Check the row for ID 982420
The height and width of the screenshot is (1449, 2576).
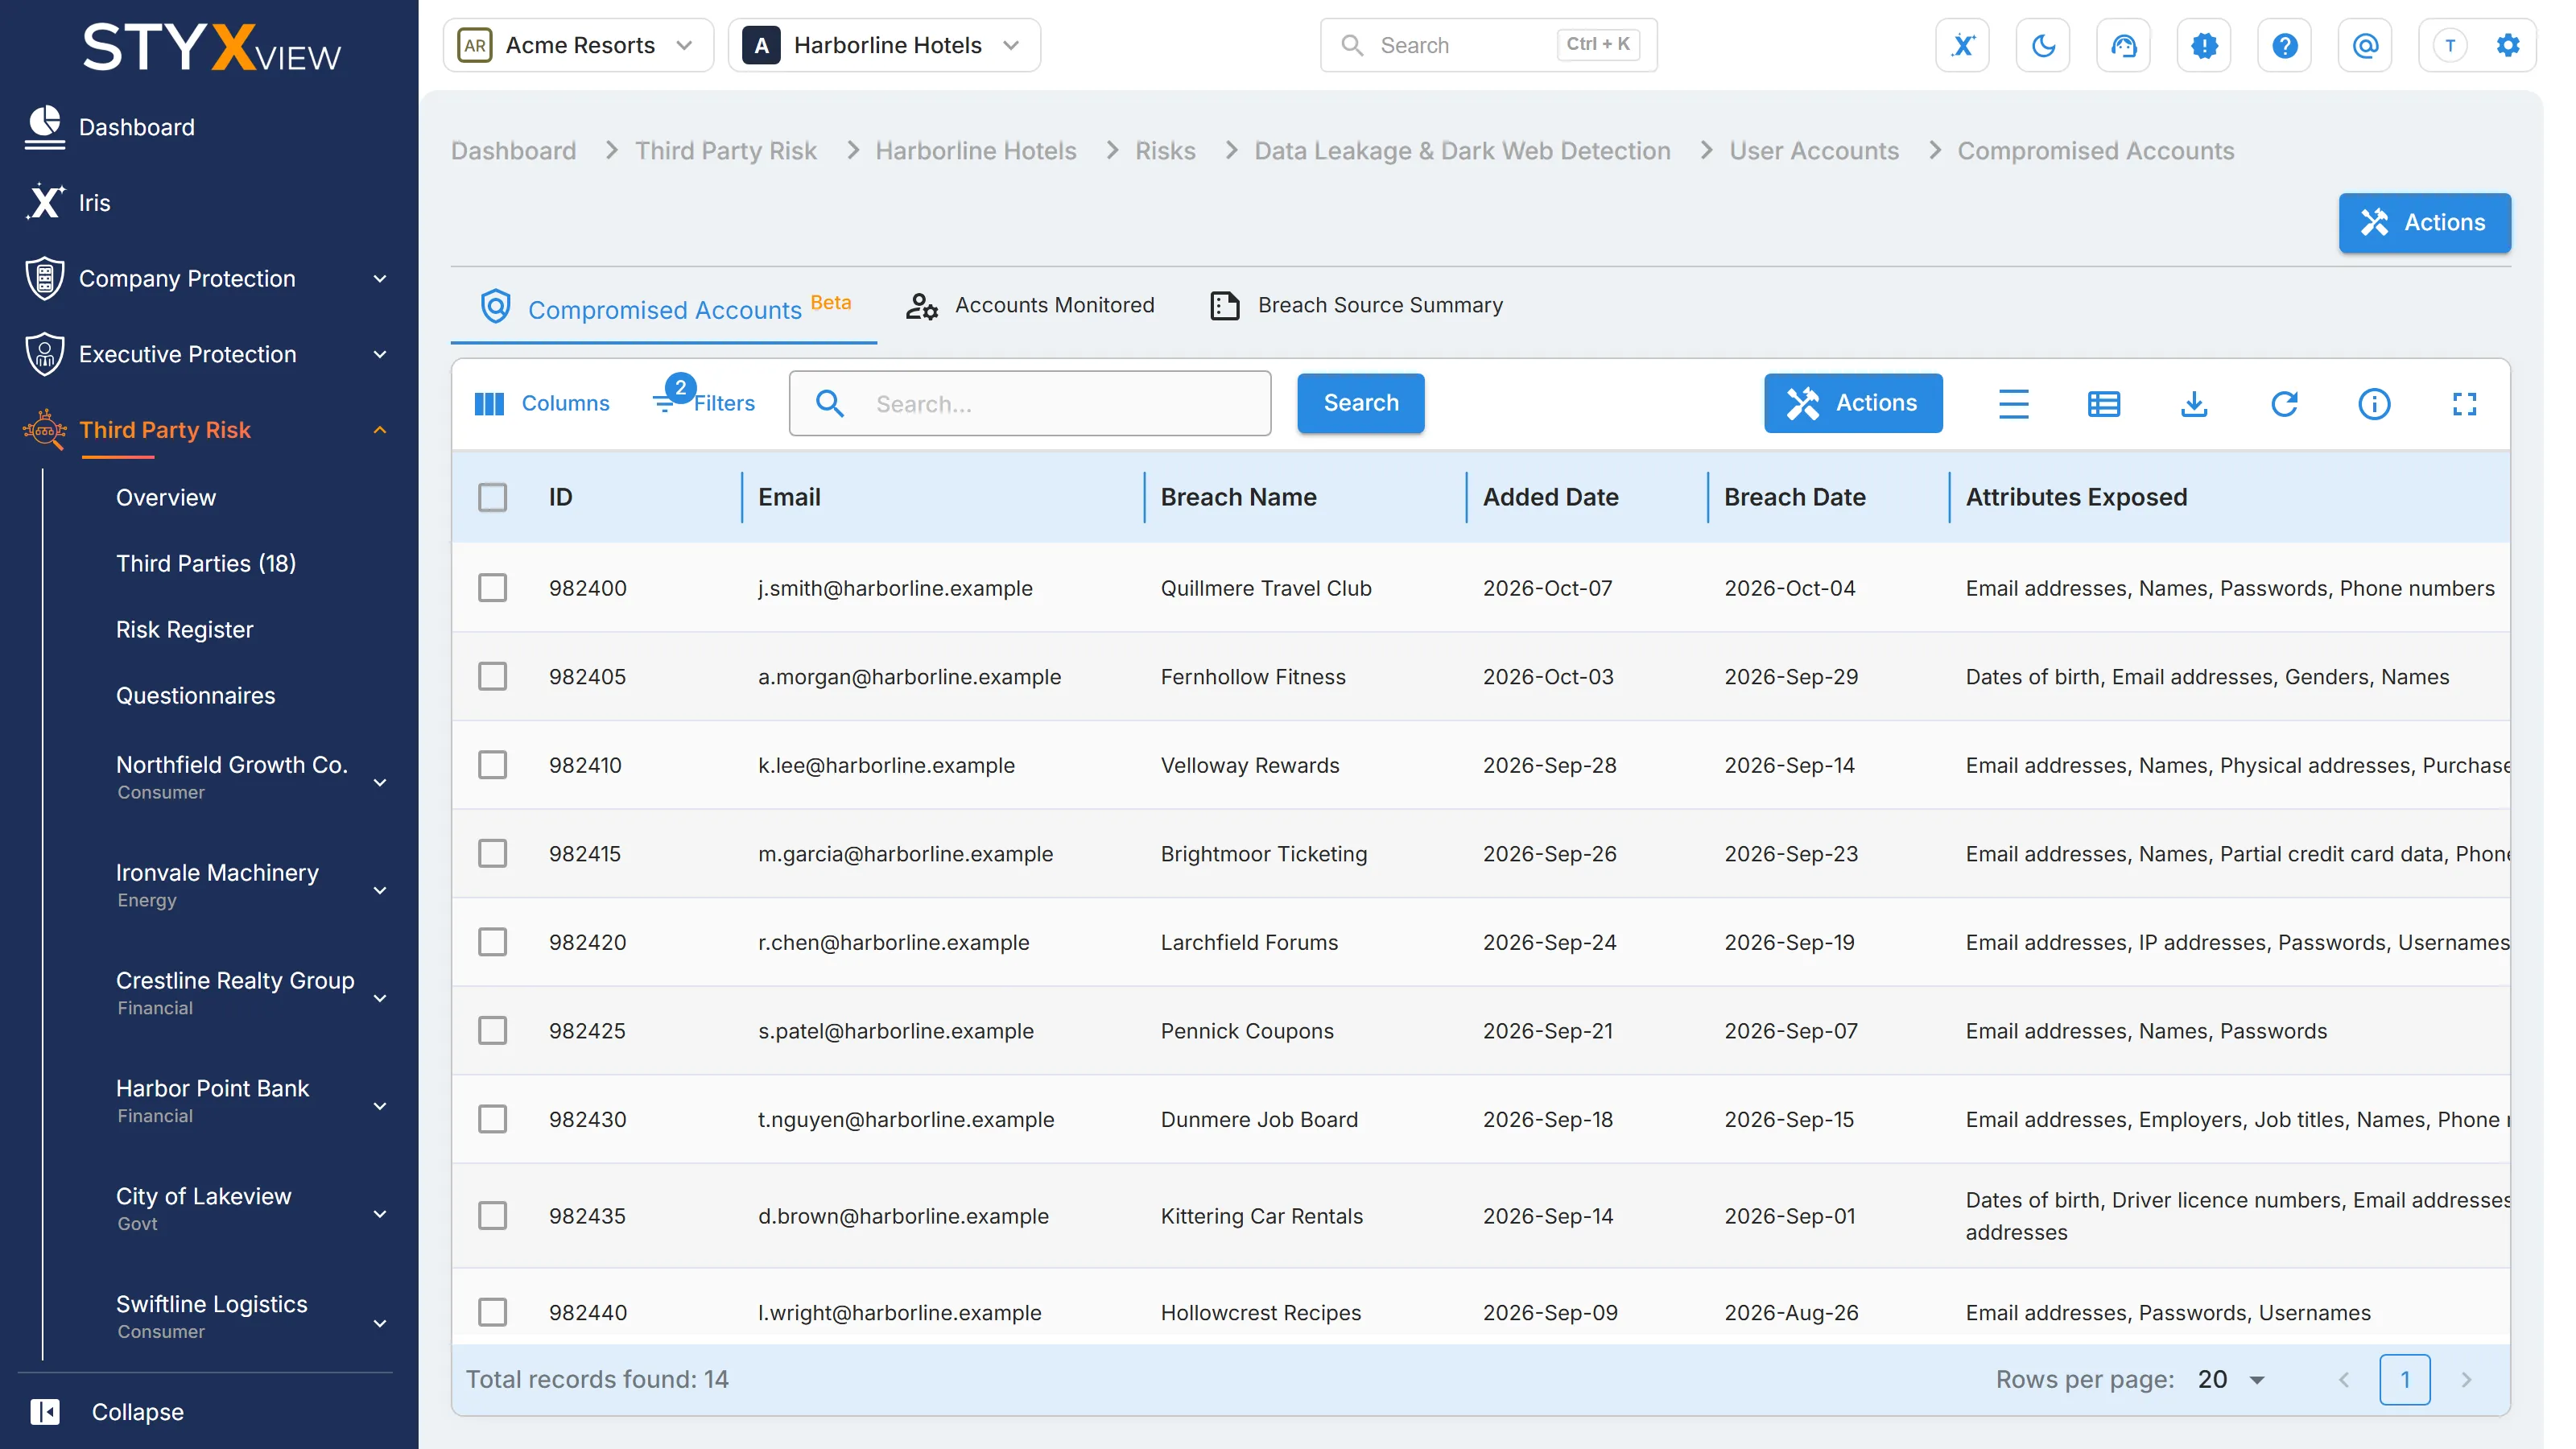click(x=492, y=942)
